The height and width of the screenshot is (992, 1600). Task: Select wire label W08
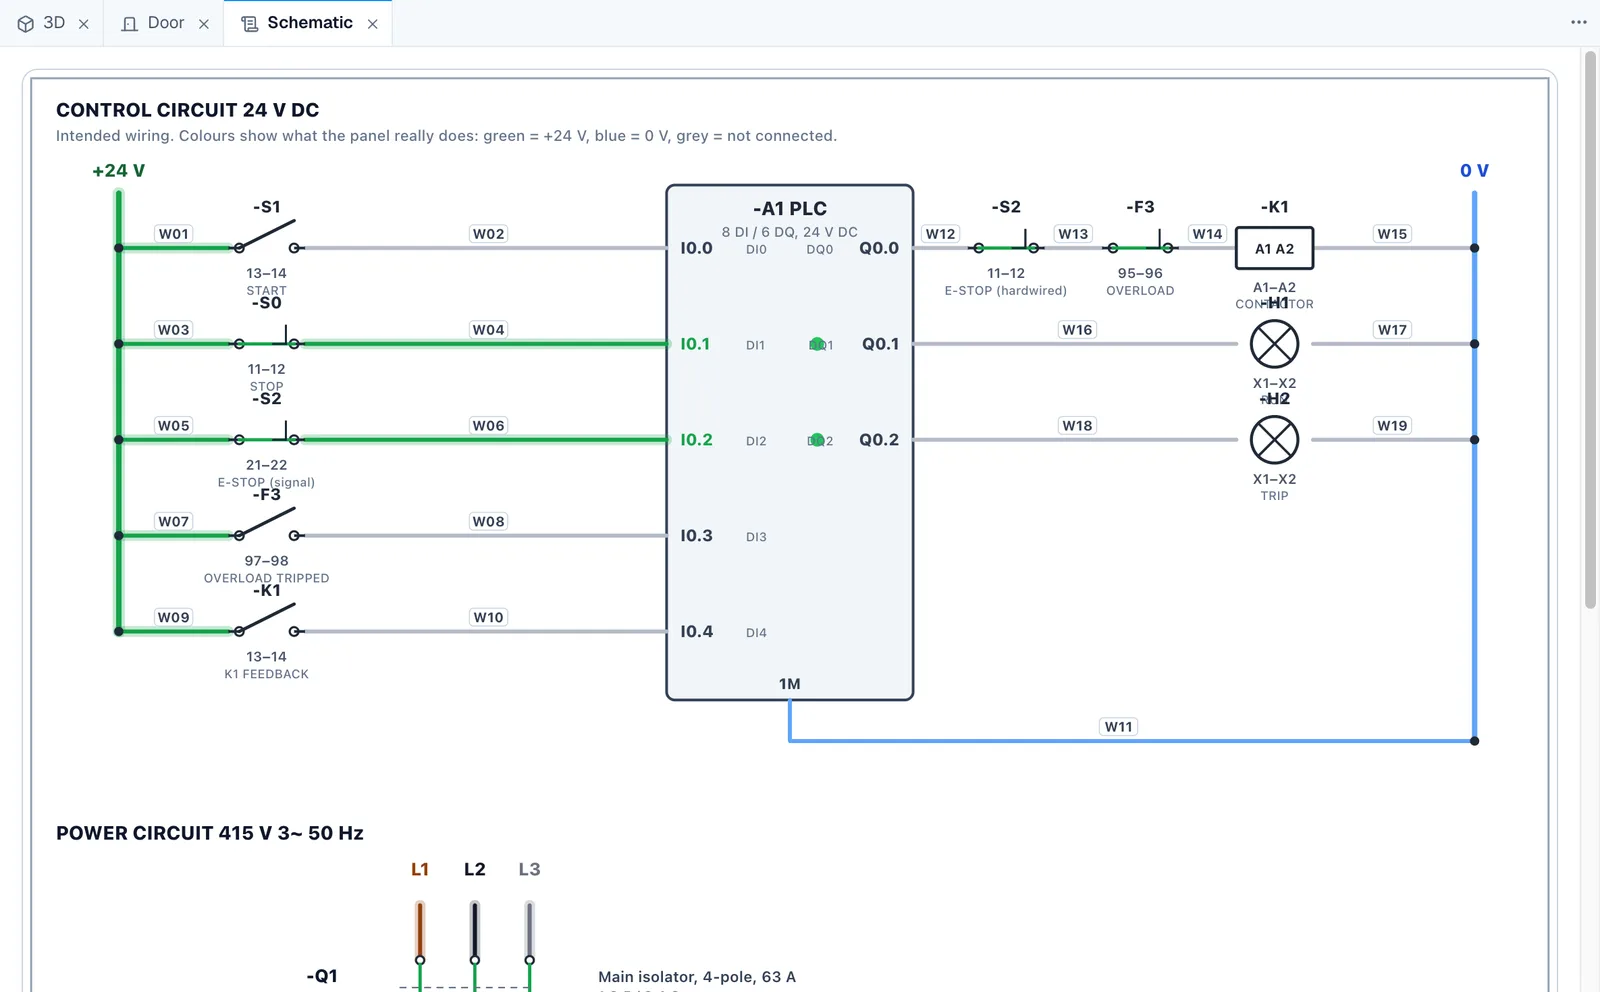point(489,522)
